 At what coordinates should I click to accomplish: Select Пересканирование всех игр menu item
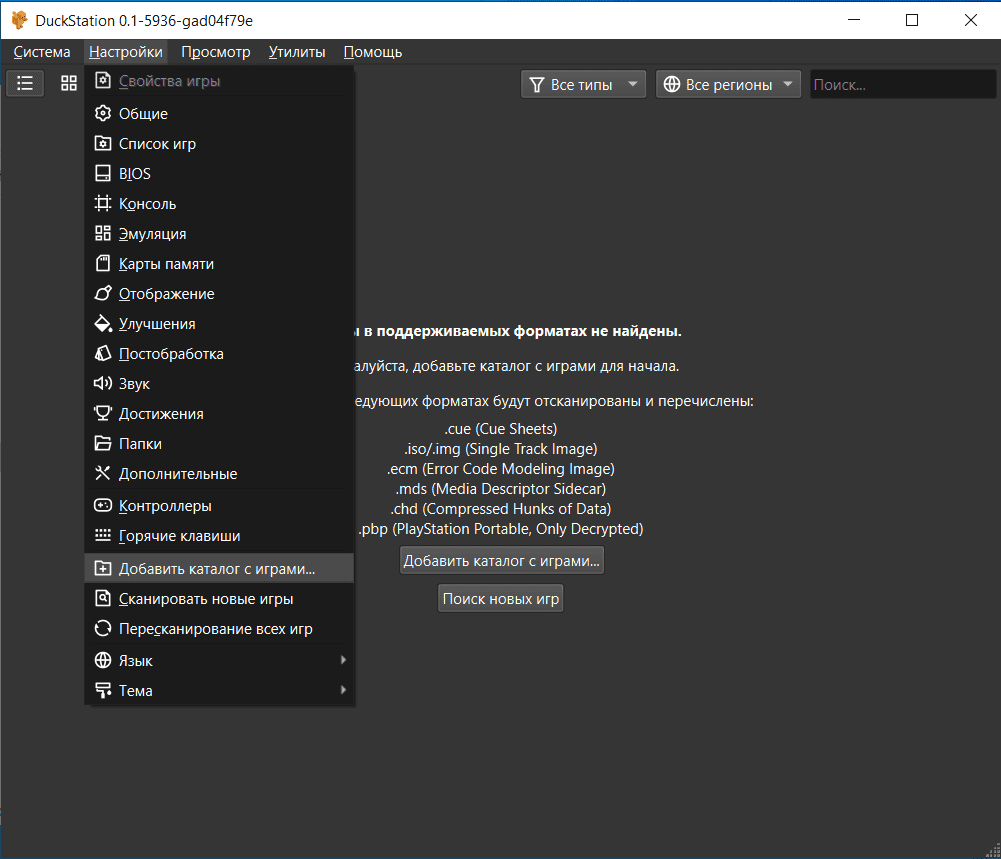point(219,628)
